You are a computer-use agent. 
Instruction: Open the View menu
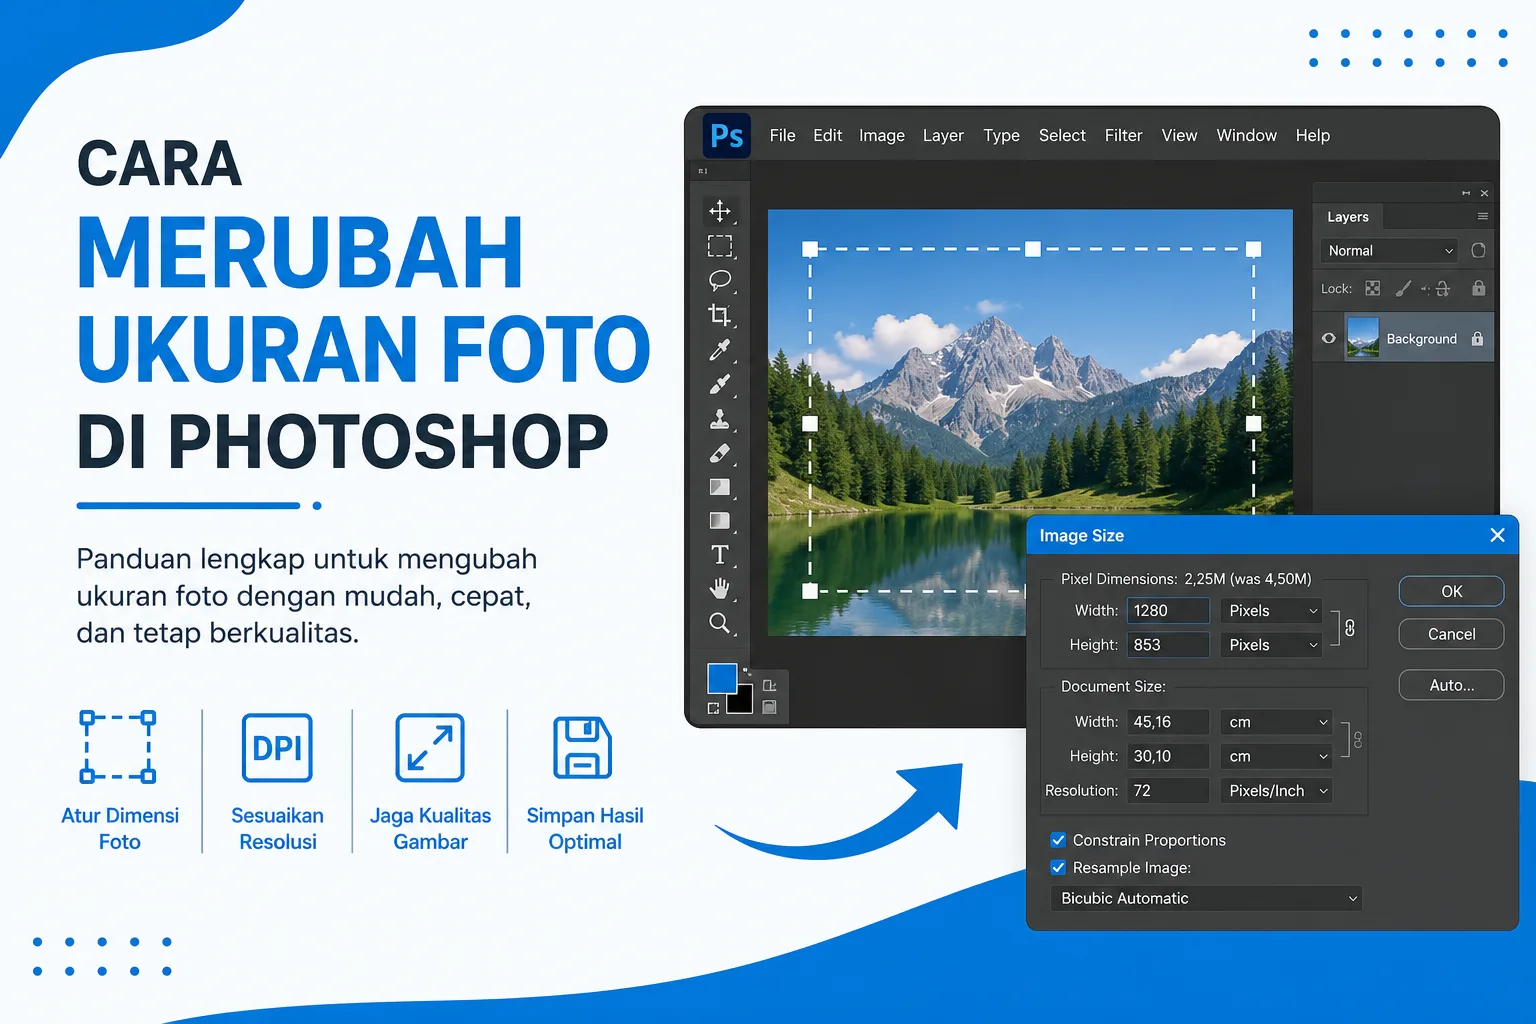tap(1179, 135)
